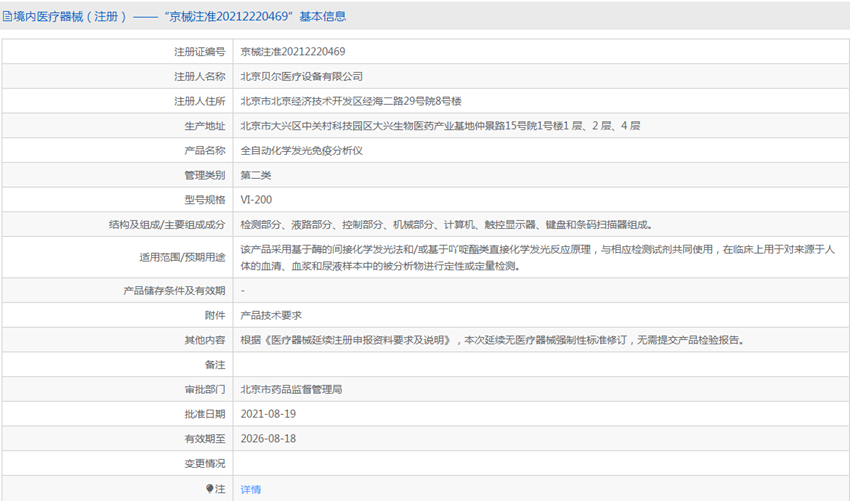Select registration number 京械注准20212220469 in the table
The width and height of the screenshot is (850, 501).
pos(293,51)
